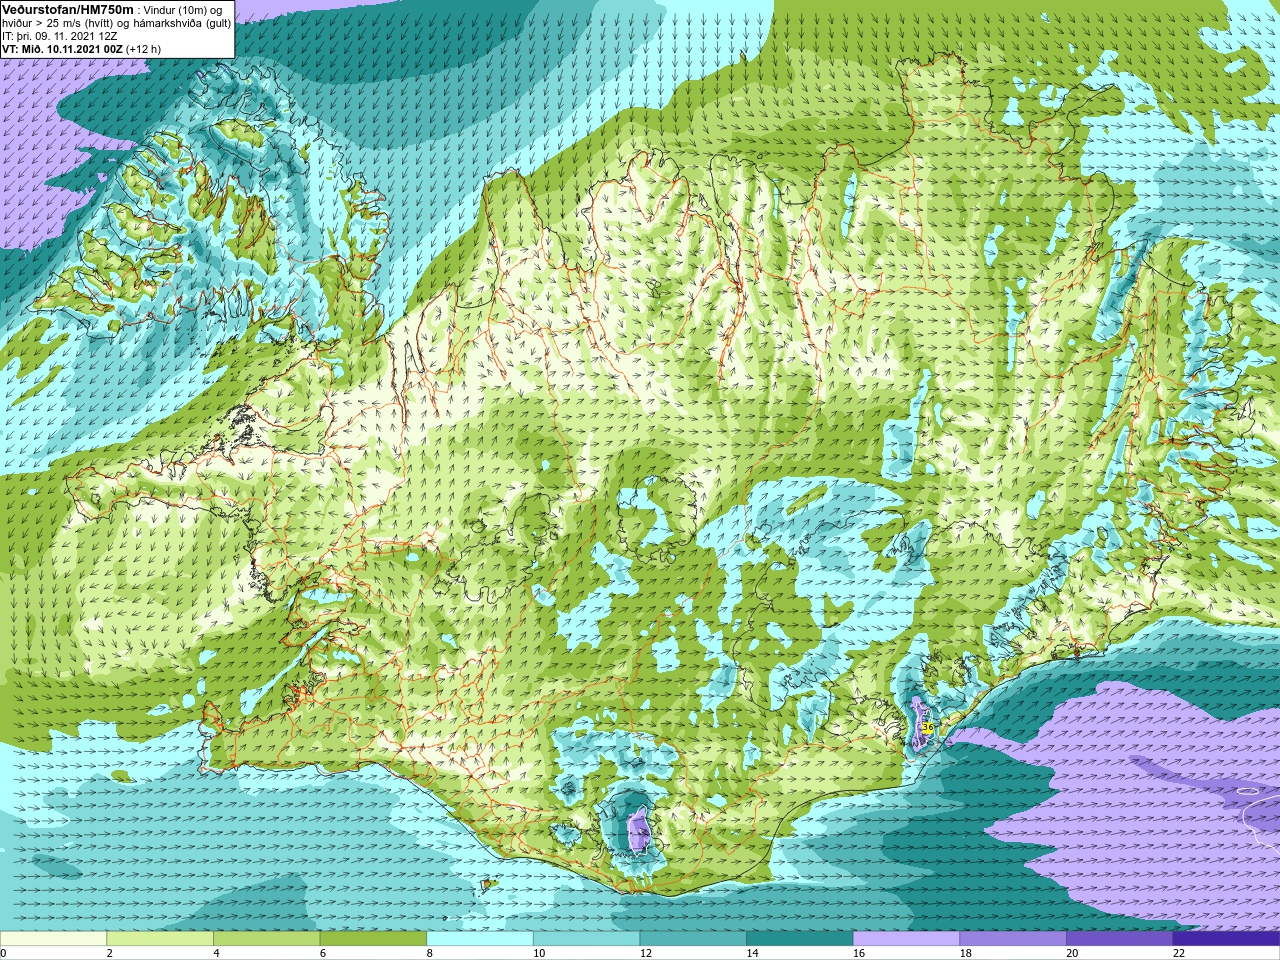Image resolution: width=1280 pixels, height=960 pixels.
Task: Click the scale label '2'
Action: (110, 953)
